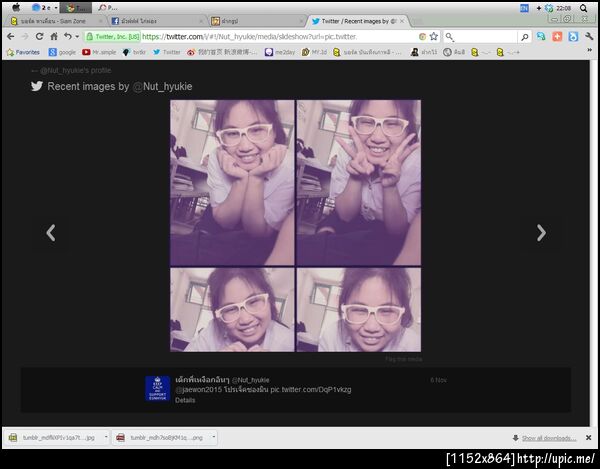Open the me2day bookmark
The height and width of the screenshot is (469, 600).
coord(280,52)
